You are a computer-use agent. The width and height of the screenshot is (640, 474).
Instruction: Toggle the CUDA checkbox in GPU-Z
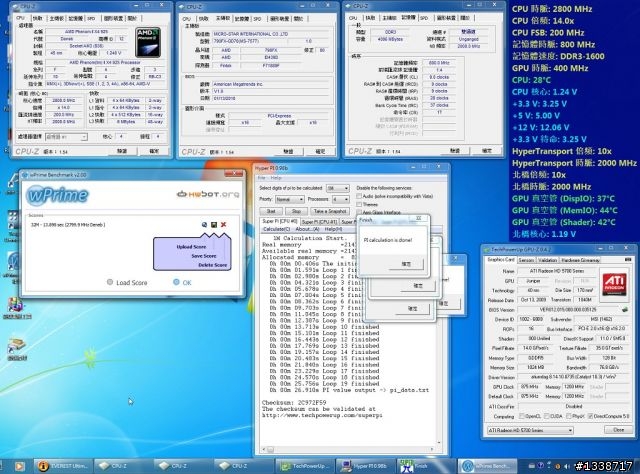pyautogui.click(x=547, y=416)
